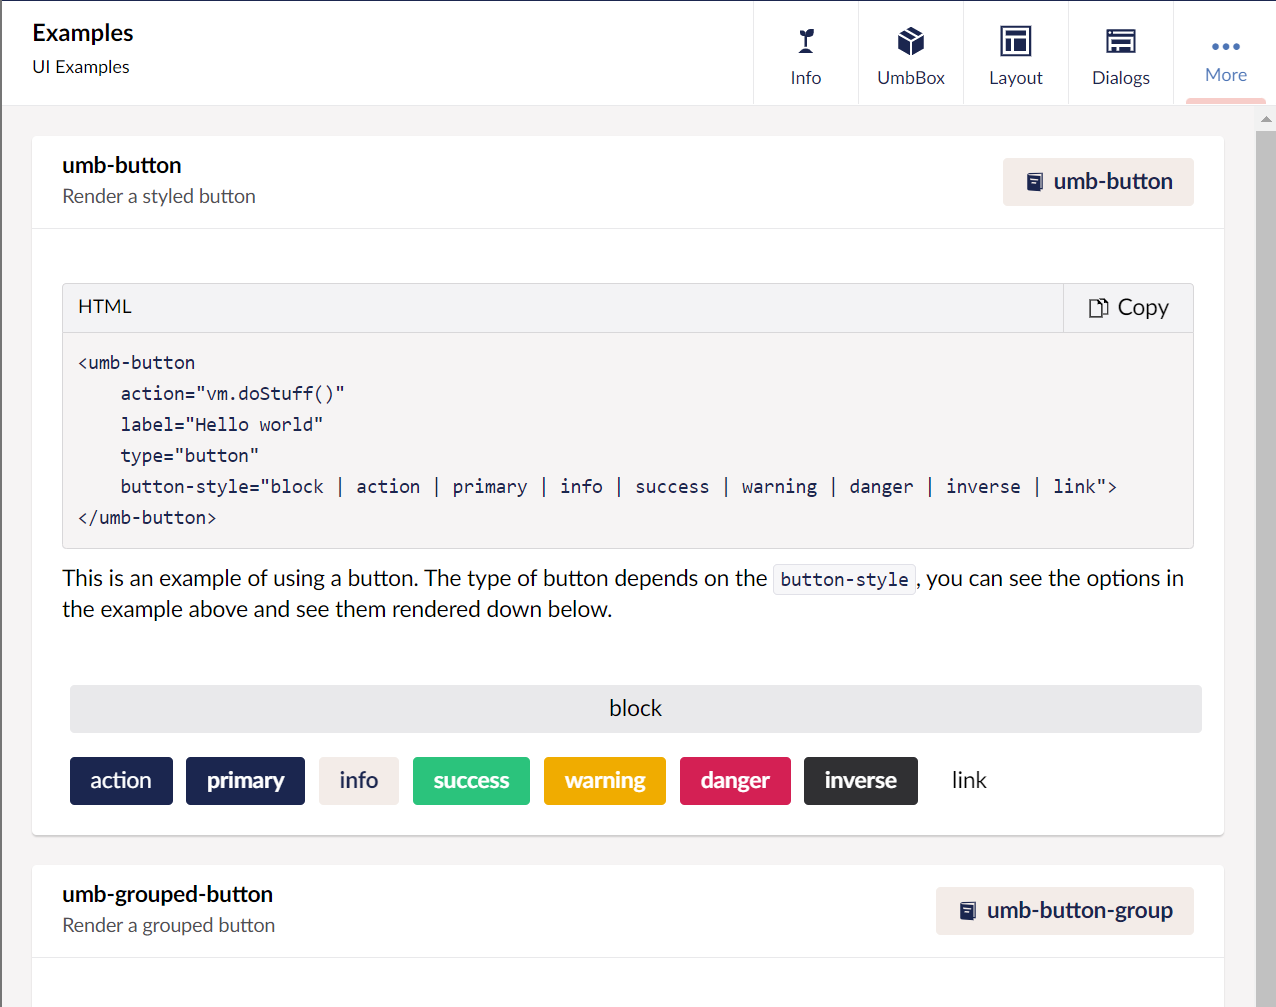Click the dark inverse button

point(861,781)
